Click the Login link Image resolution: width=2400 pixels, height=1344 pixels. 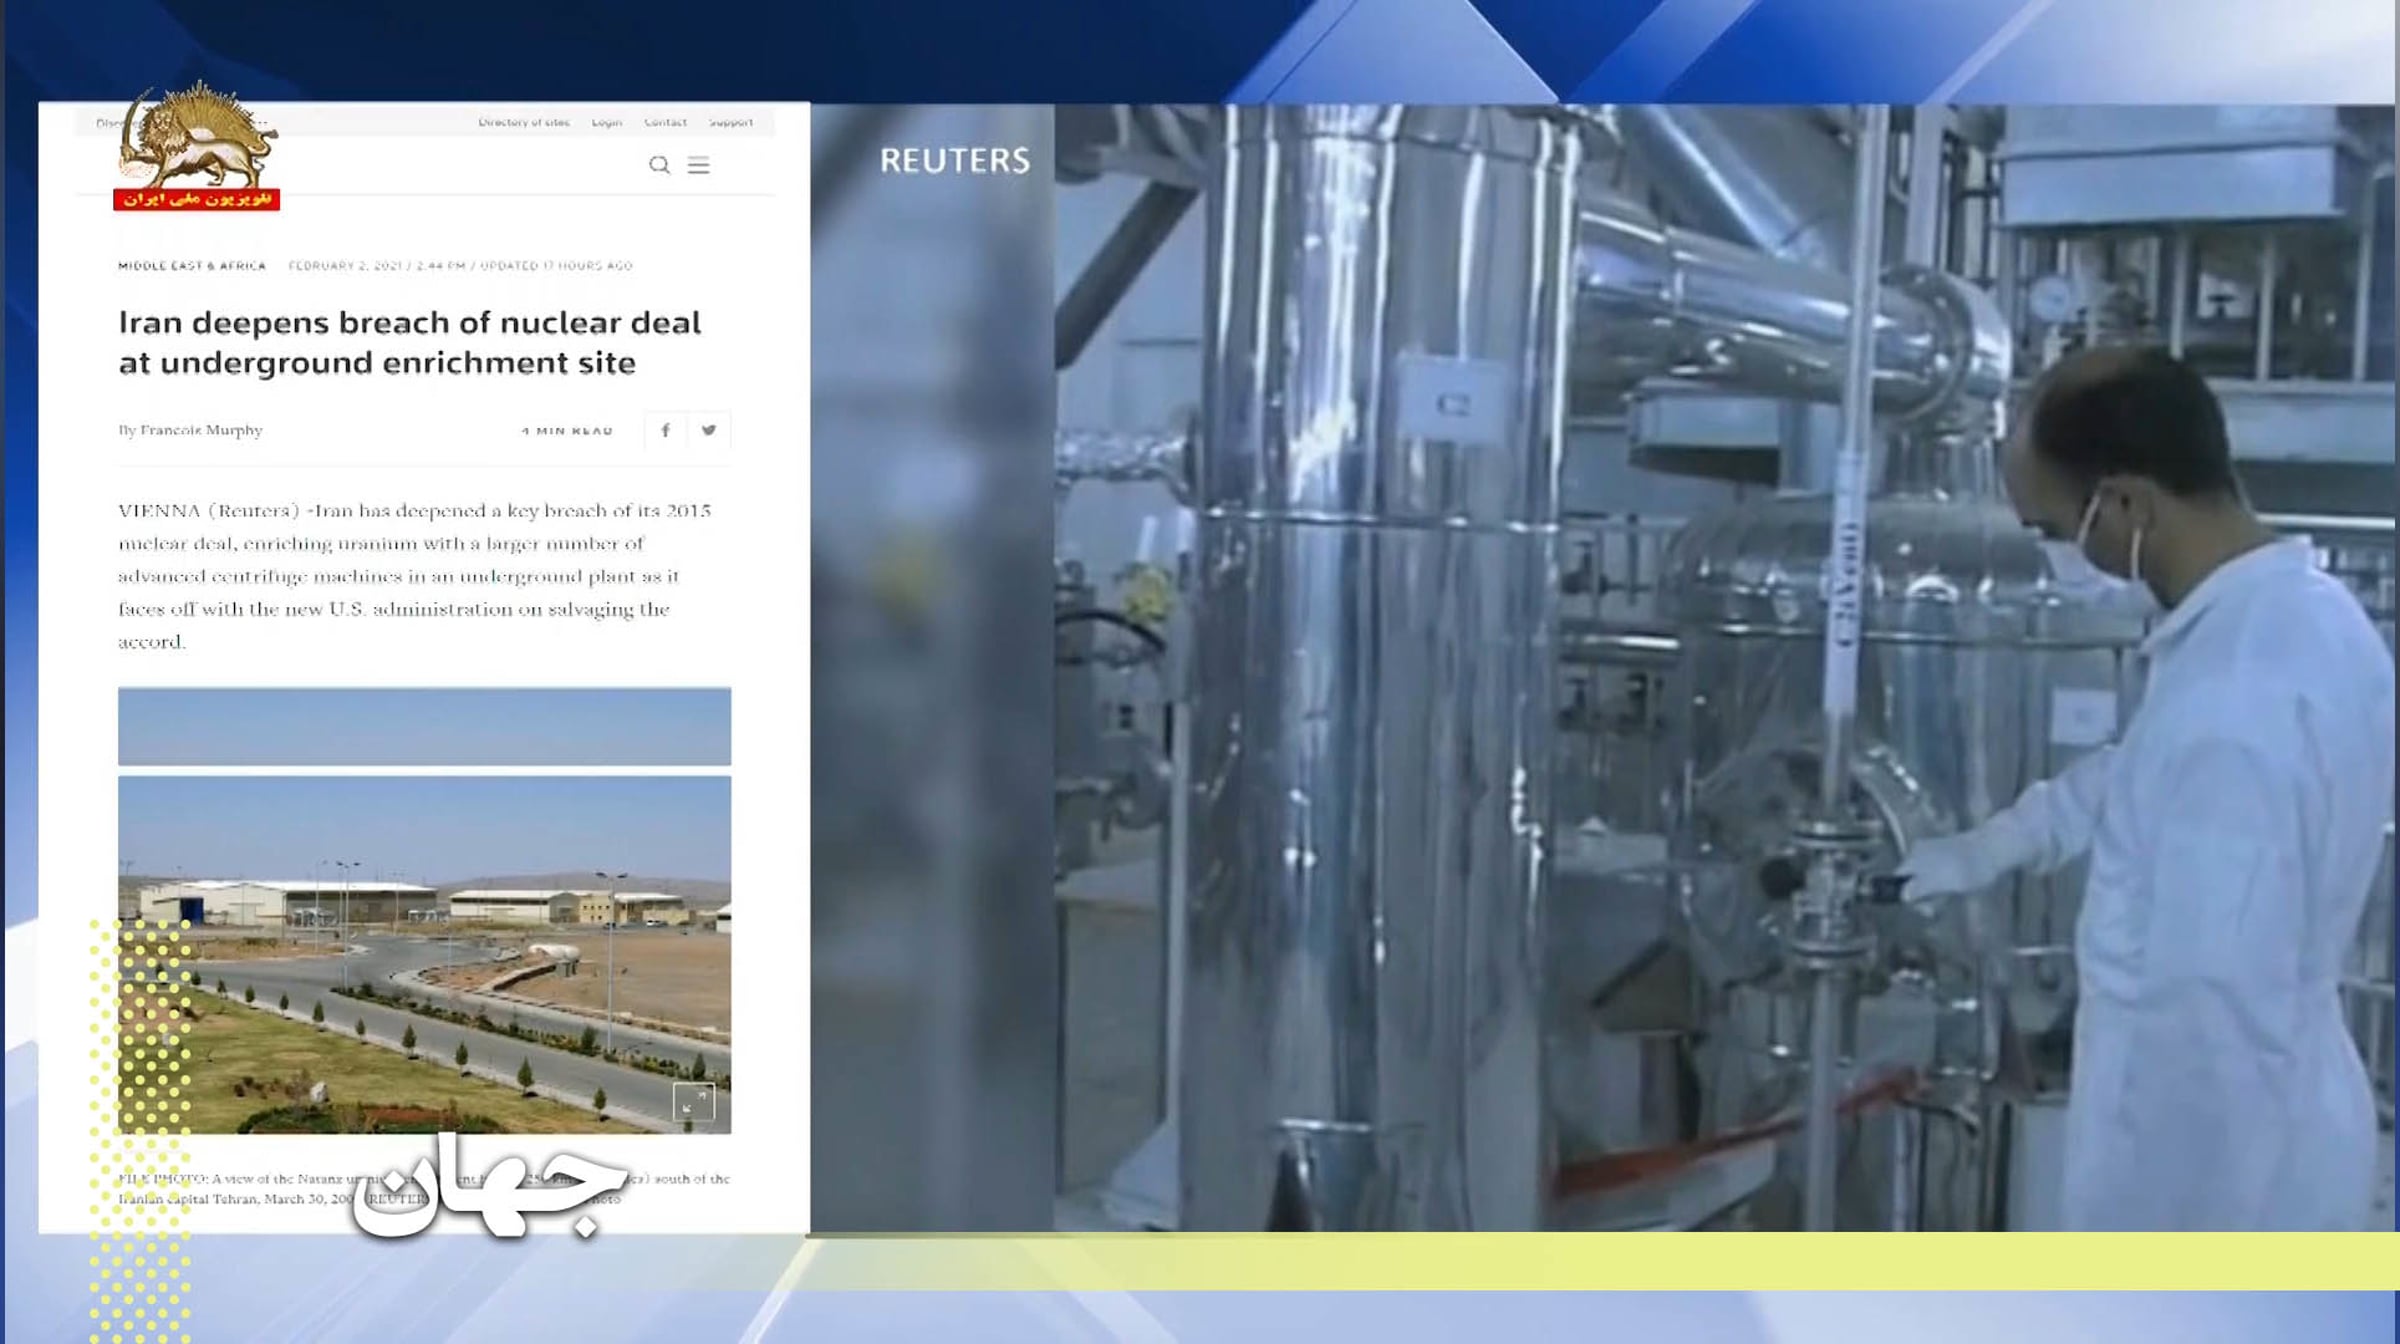(607, 122)
